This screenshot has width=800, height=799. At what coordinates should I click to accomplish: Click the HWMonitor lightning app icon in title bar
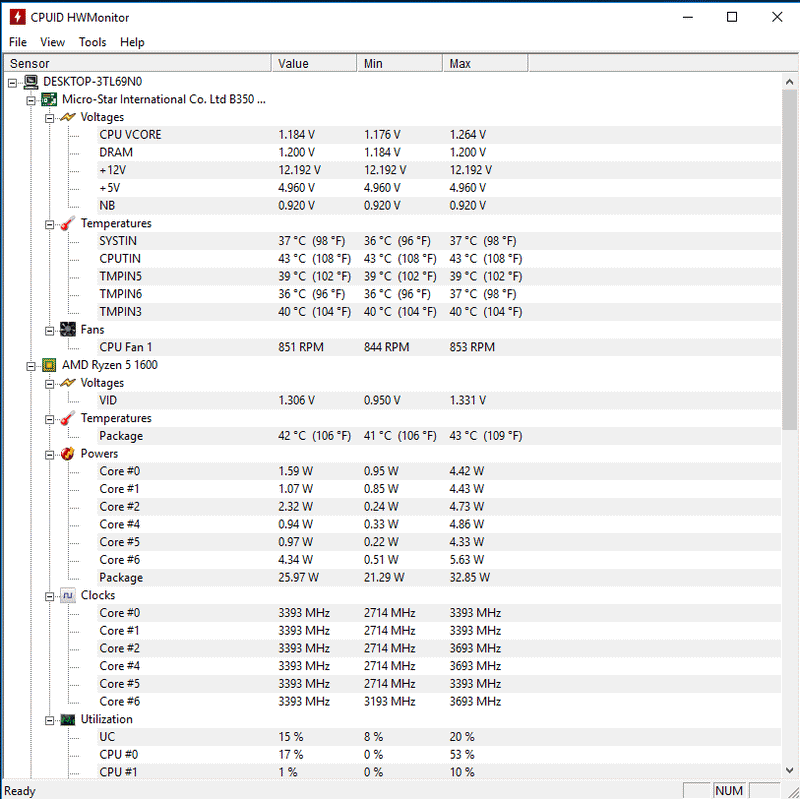17,17
